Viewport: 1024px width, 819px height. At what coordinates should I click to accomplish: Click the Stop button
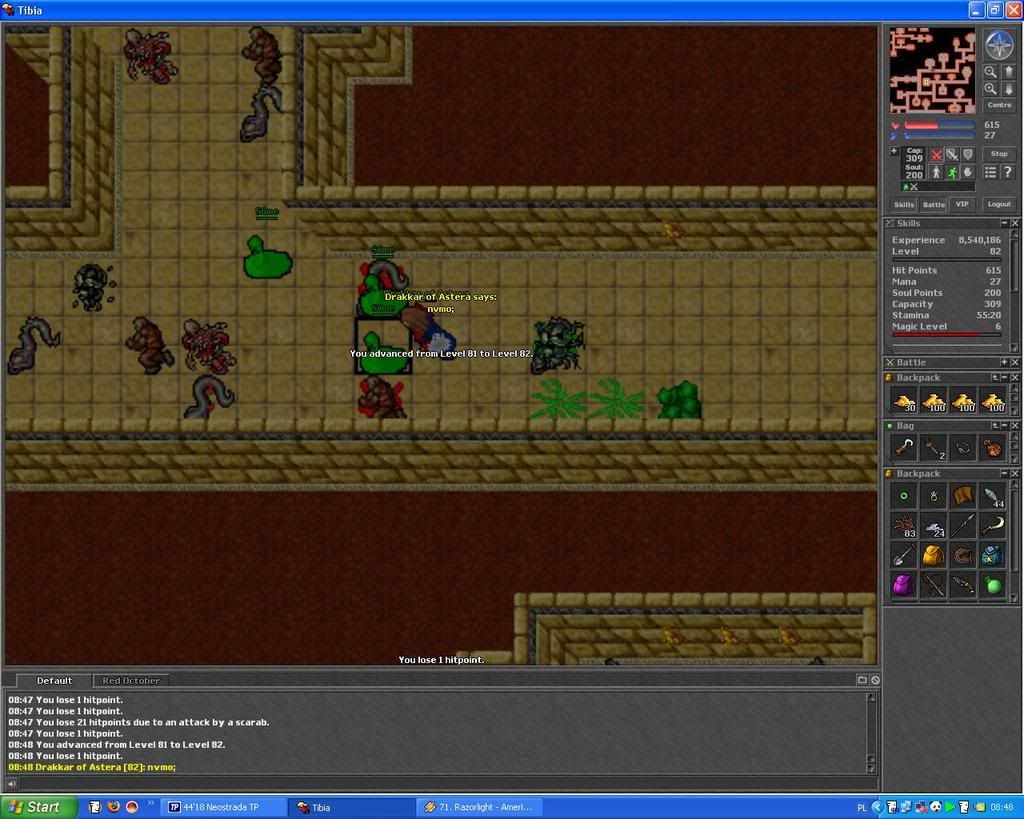point(999,154)
